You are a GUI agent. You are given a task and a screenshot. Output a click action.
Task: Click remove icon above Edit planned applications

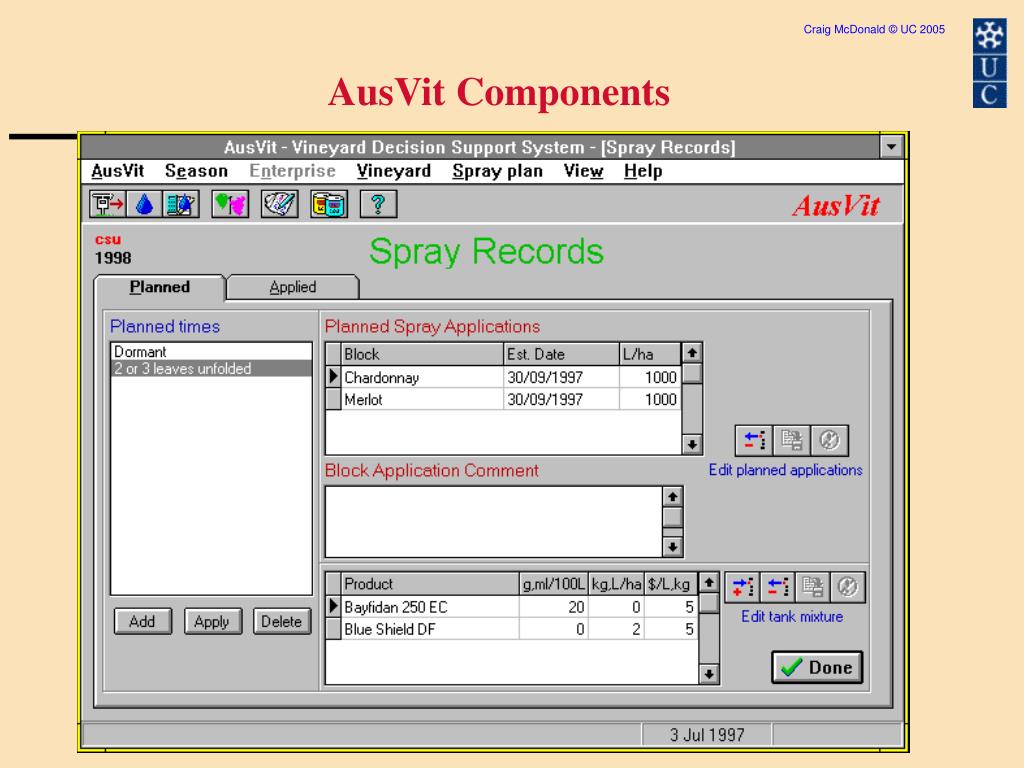coord(754,440)
